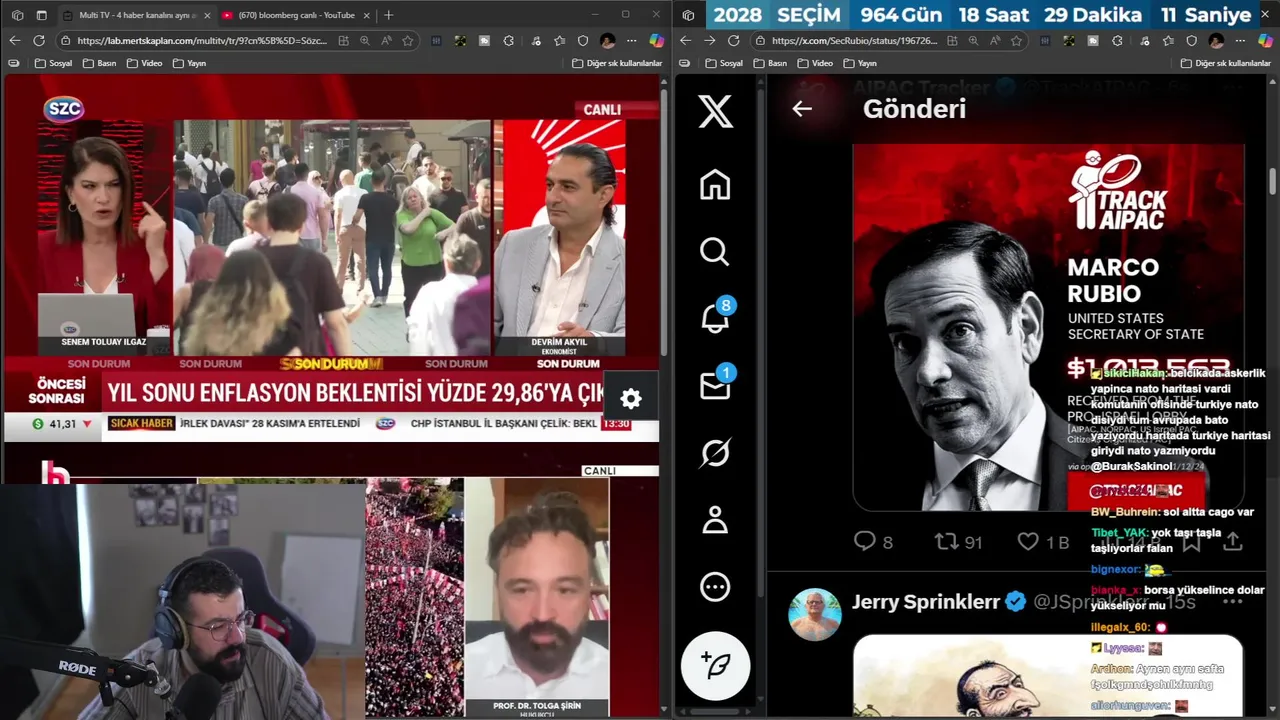Open Jerry Sprinklerr avatar
This screenshot has width=1280, height=720.
(x=815, y=614)
